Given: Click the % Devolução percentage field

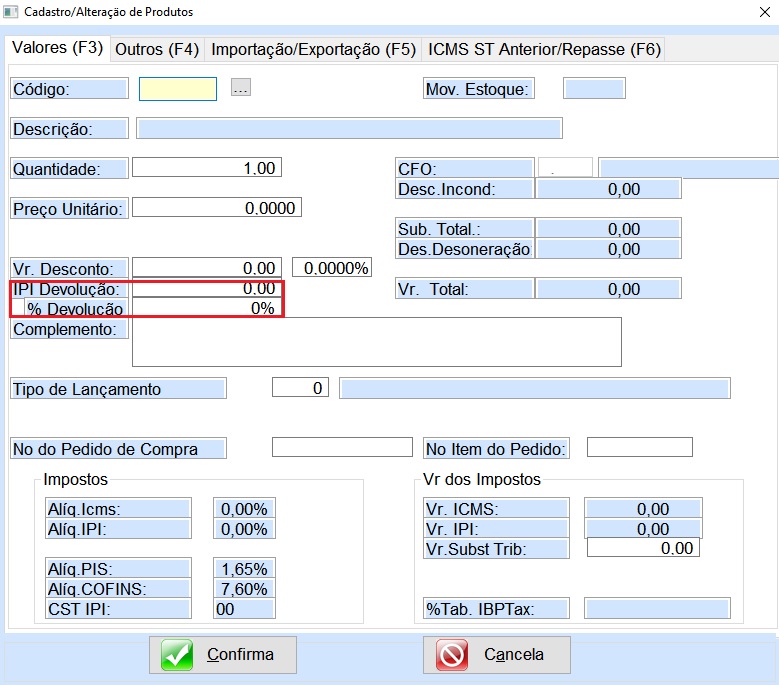Looking at the screenshot, I should click(206, 309).
